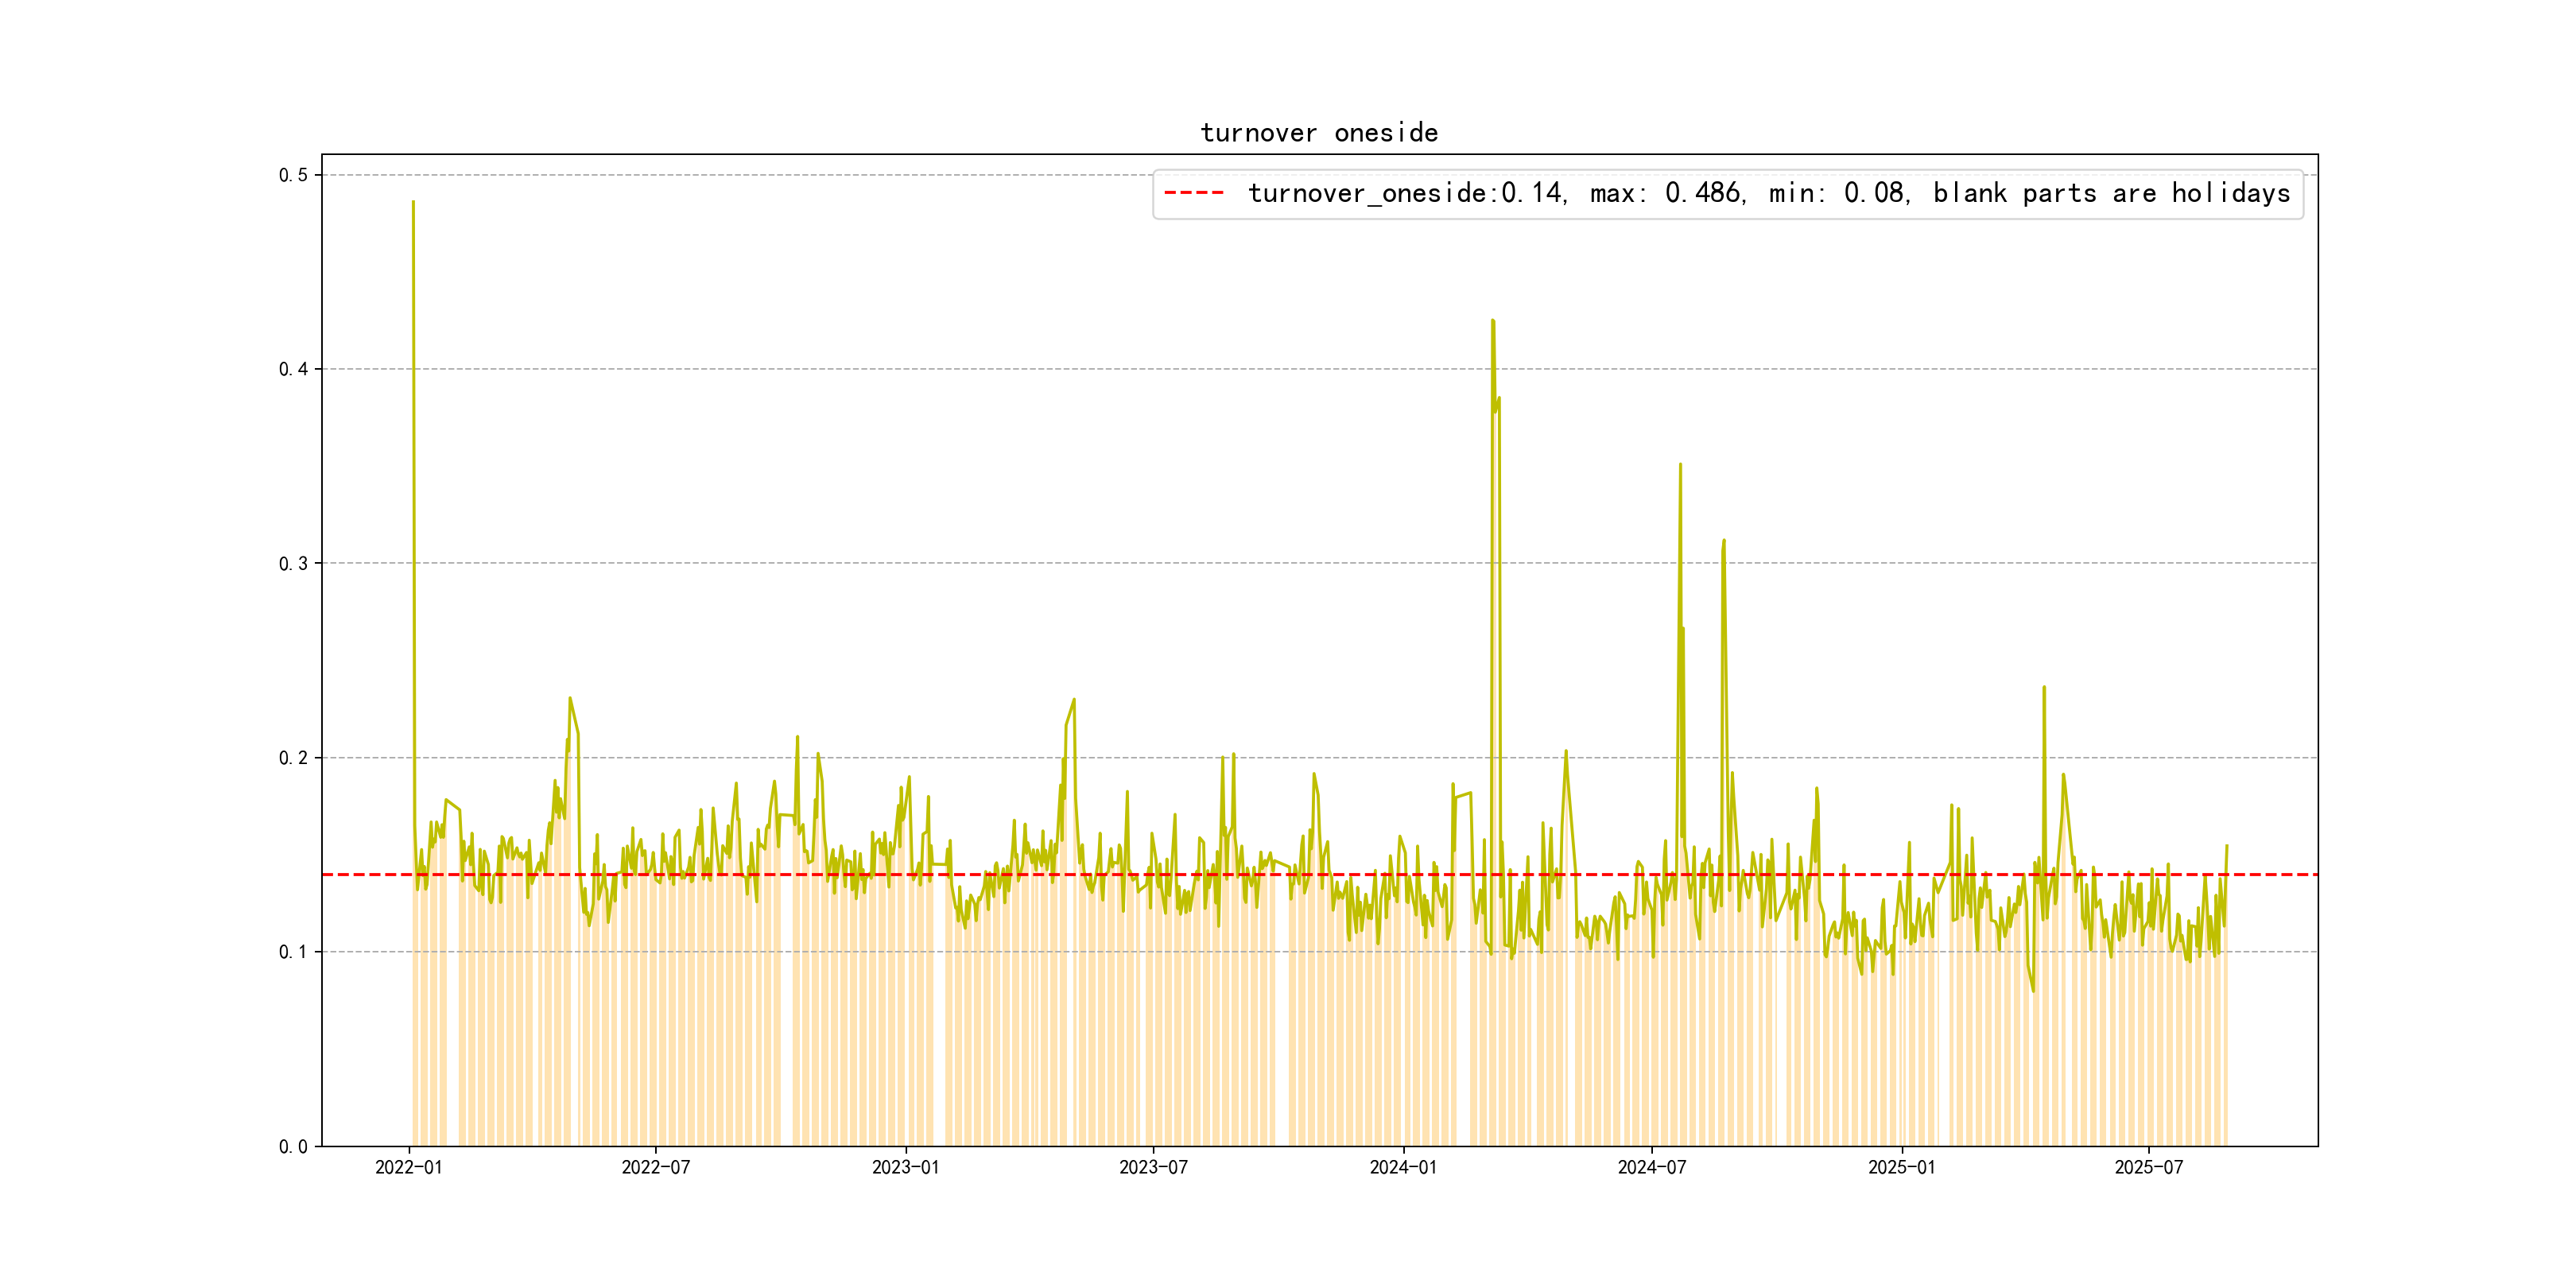
Task: Click the red dashed line legend sample
Action: click(1194, 193)
